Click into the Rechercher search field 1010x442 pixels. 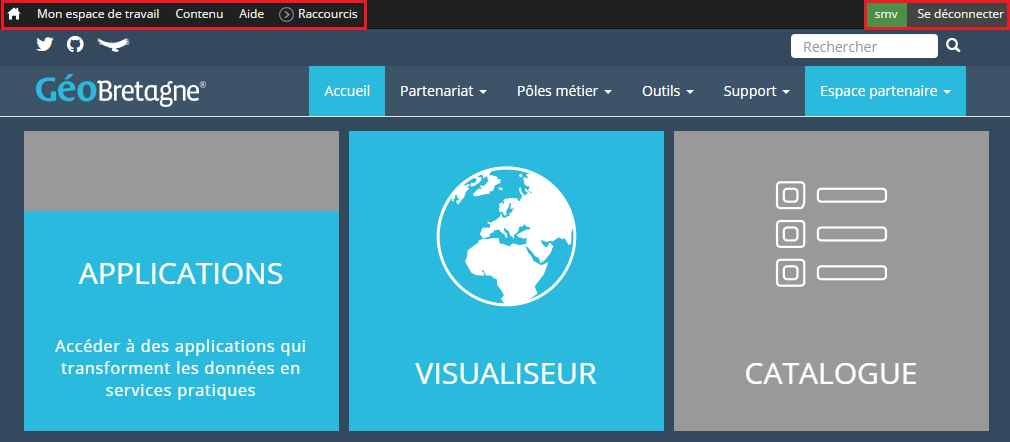pos(864,46)
